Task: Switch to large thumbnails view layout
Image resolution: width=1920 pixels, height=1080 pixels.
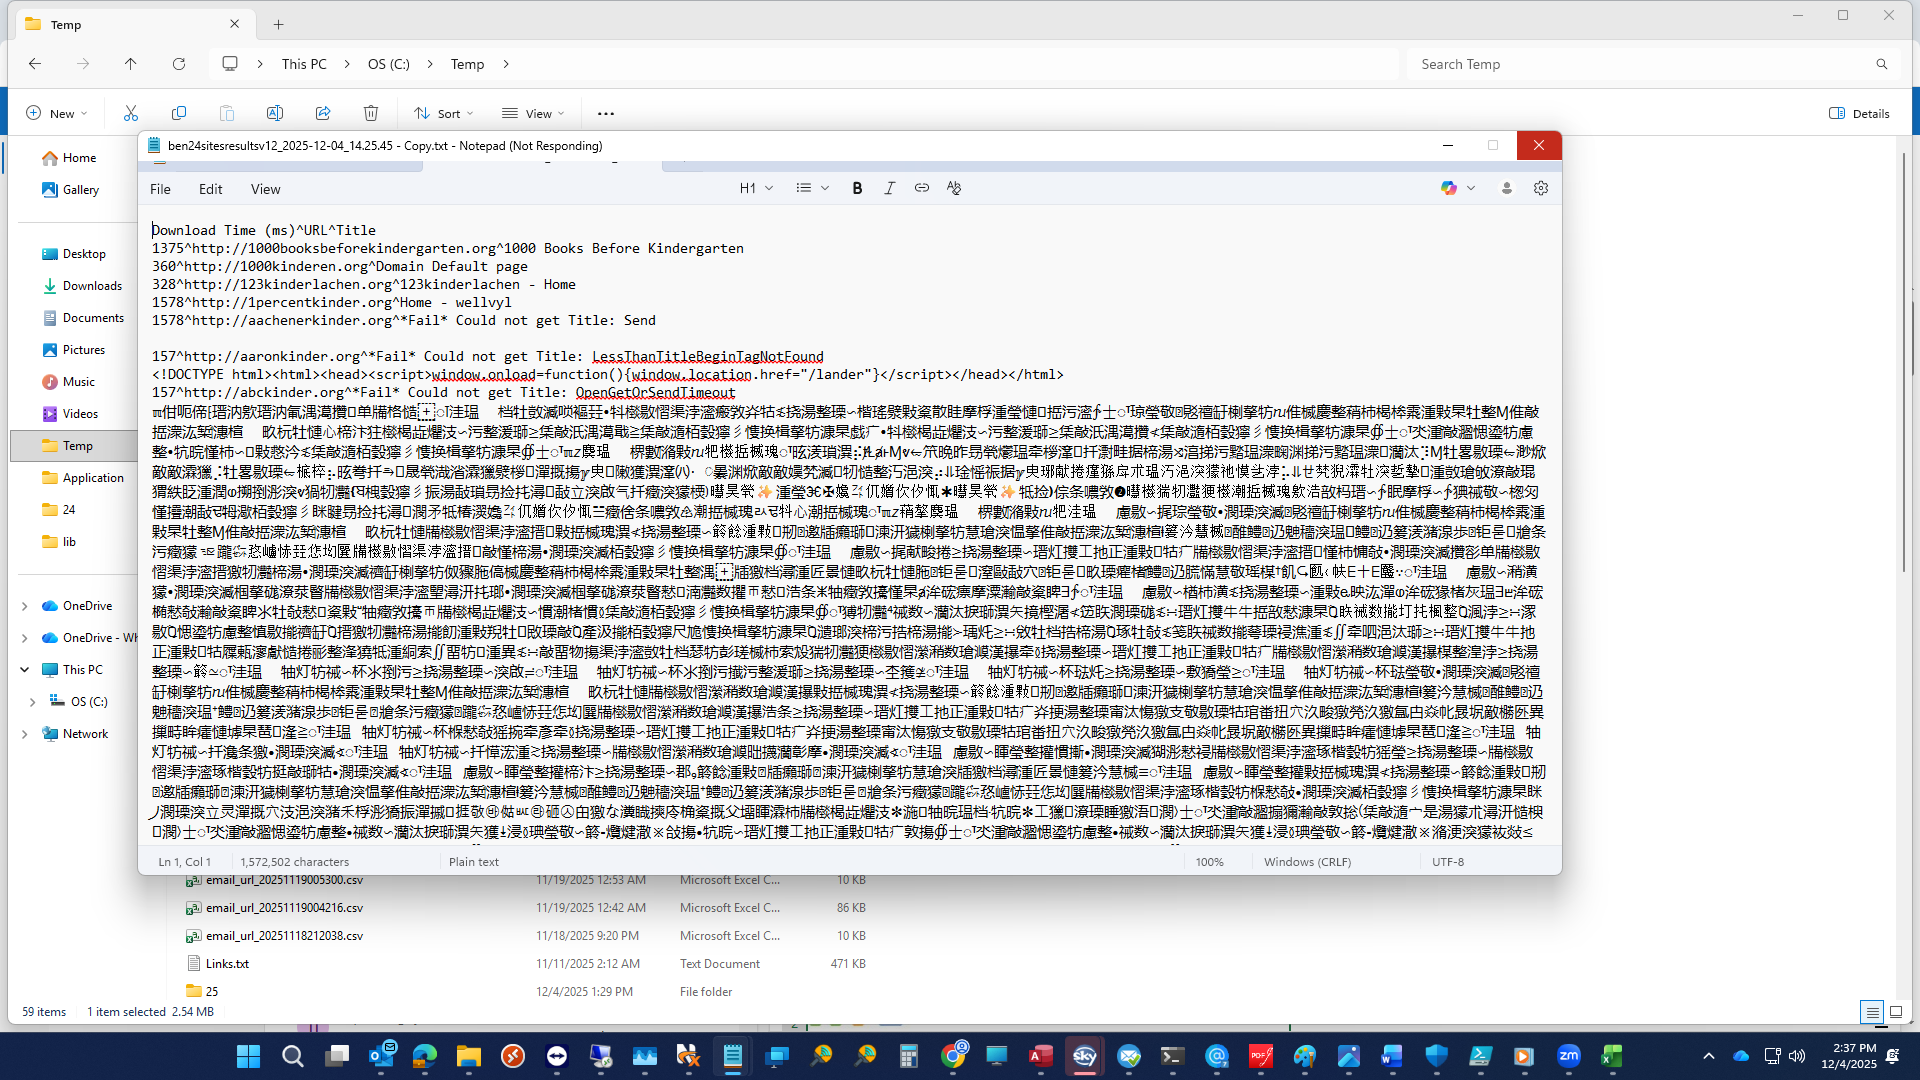Action: click(x=1896, y=1012)
